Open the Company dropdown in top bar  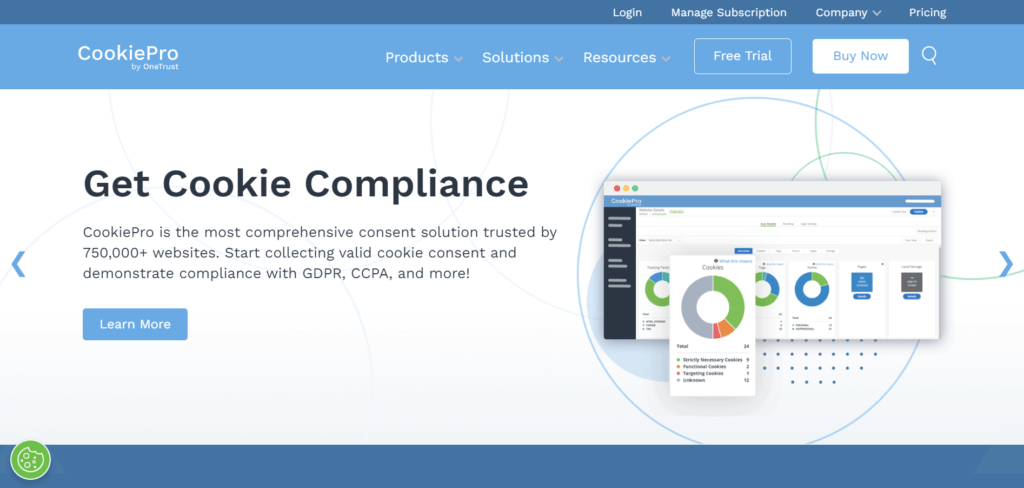(x=848, y=13)
